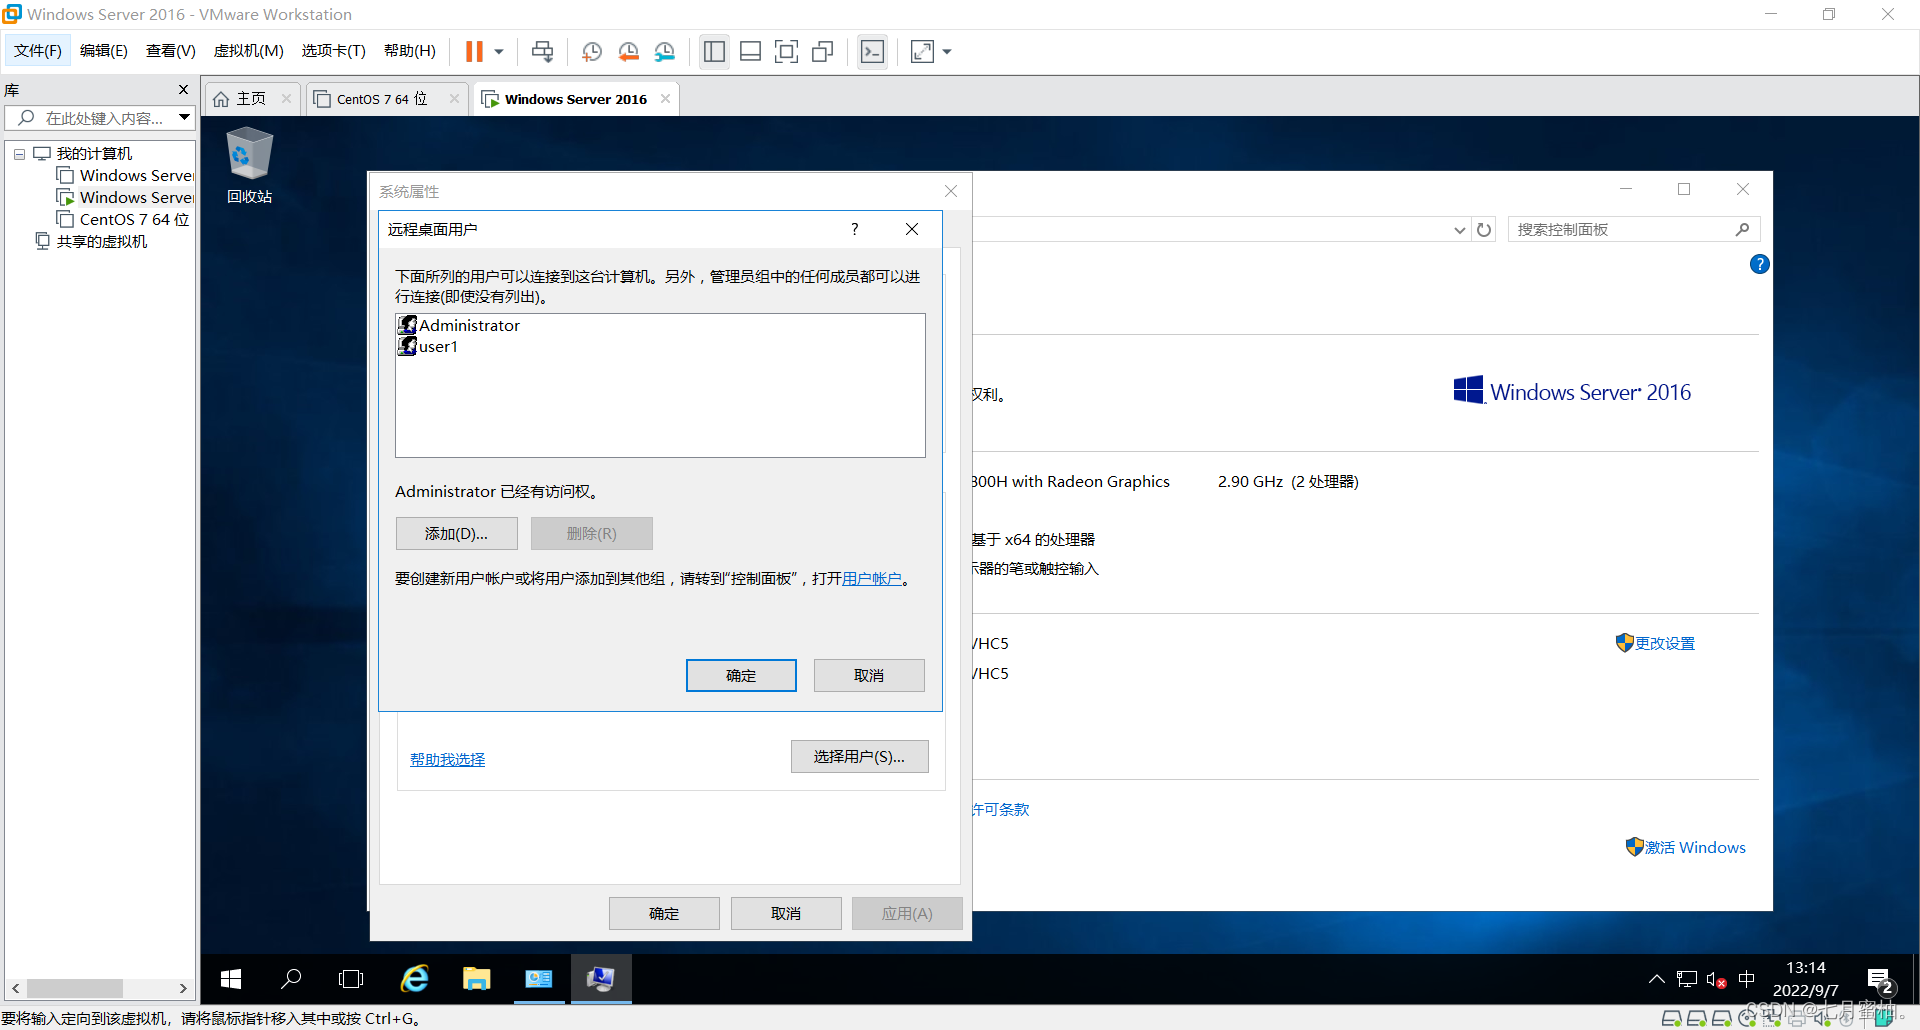Open the 查看(V) menu
Screen dimensions: 1920x1030
pyautogui.click(x=171, y=51)
